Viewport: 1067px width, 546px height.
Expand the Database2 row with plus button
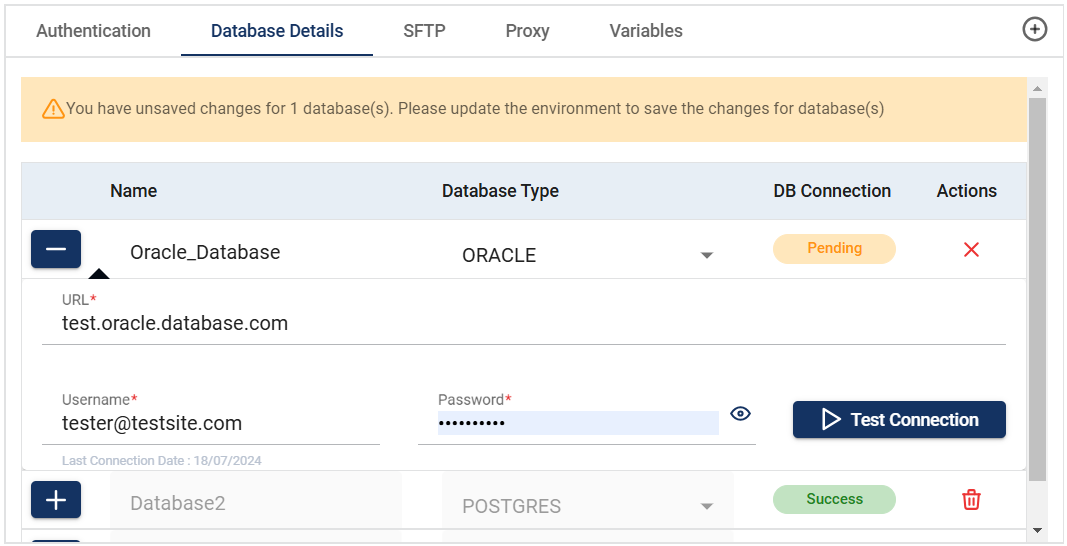pos(56,500)
